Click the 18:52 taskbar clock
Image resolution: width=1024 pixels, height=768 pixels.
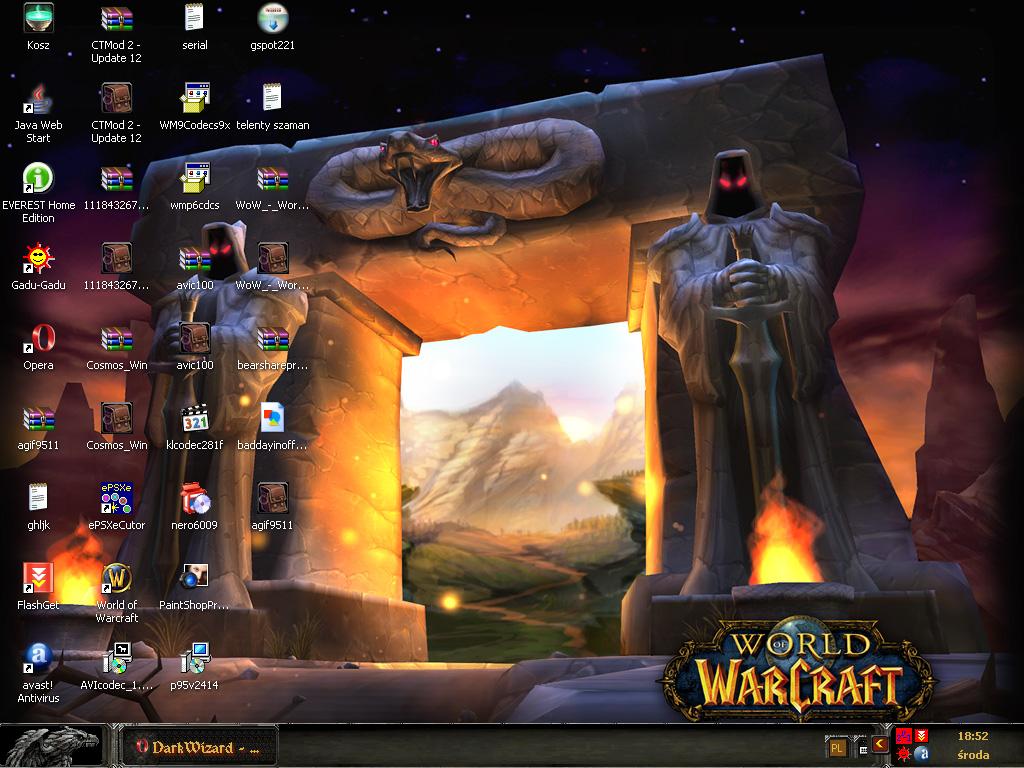tap(973, 736)
